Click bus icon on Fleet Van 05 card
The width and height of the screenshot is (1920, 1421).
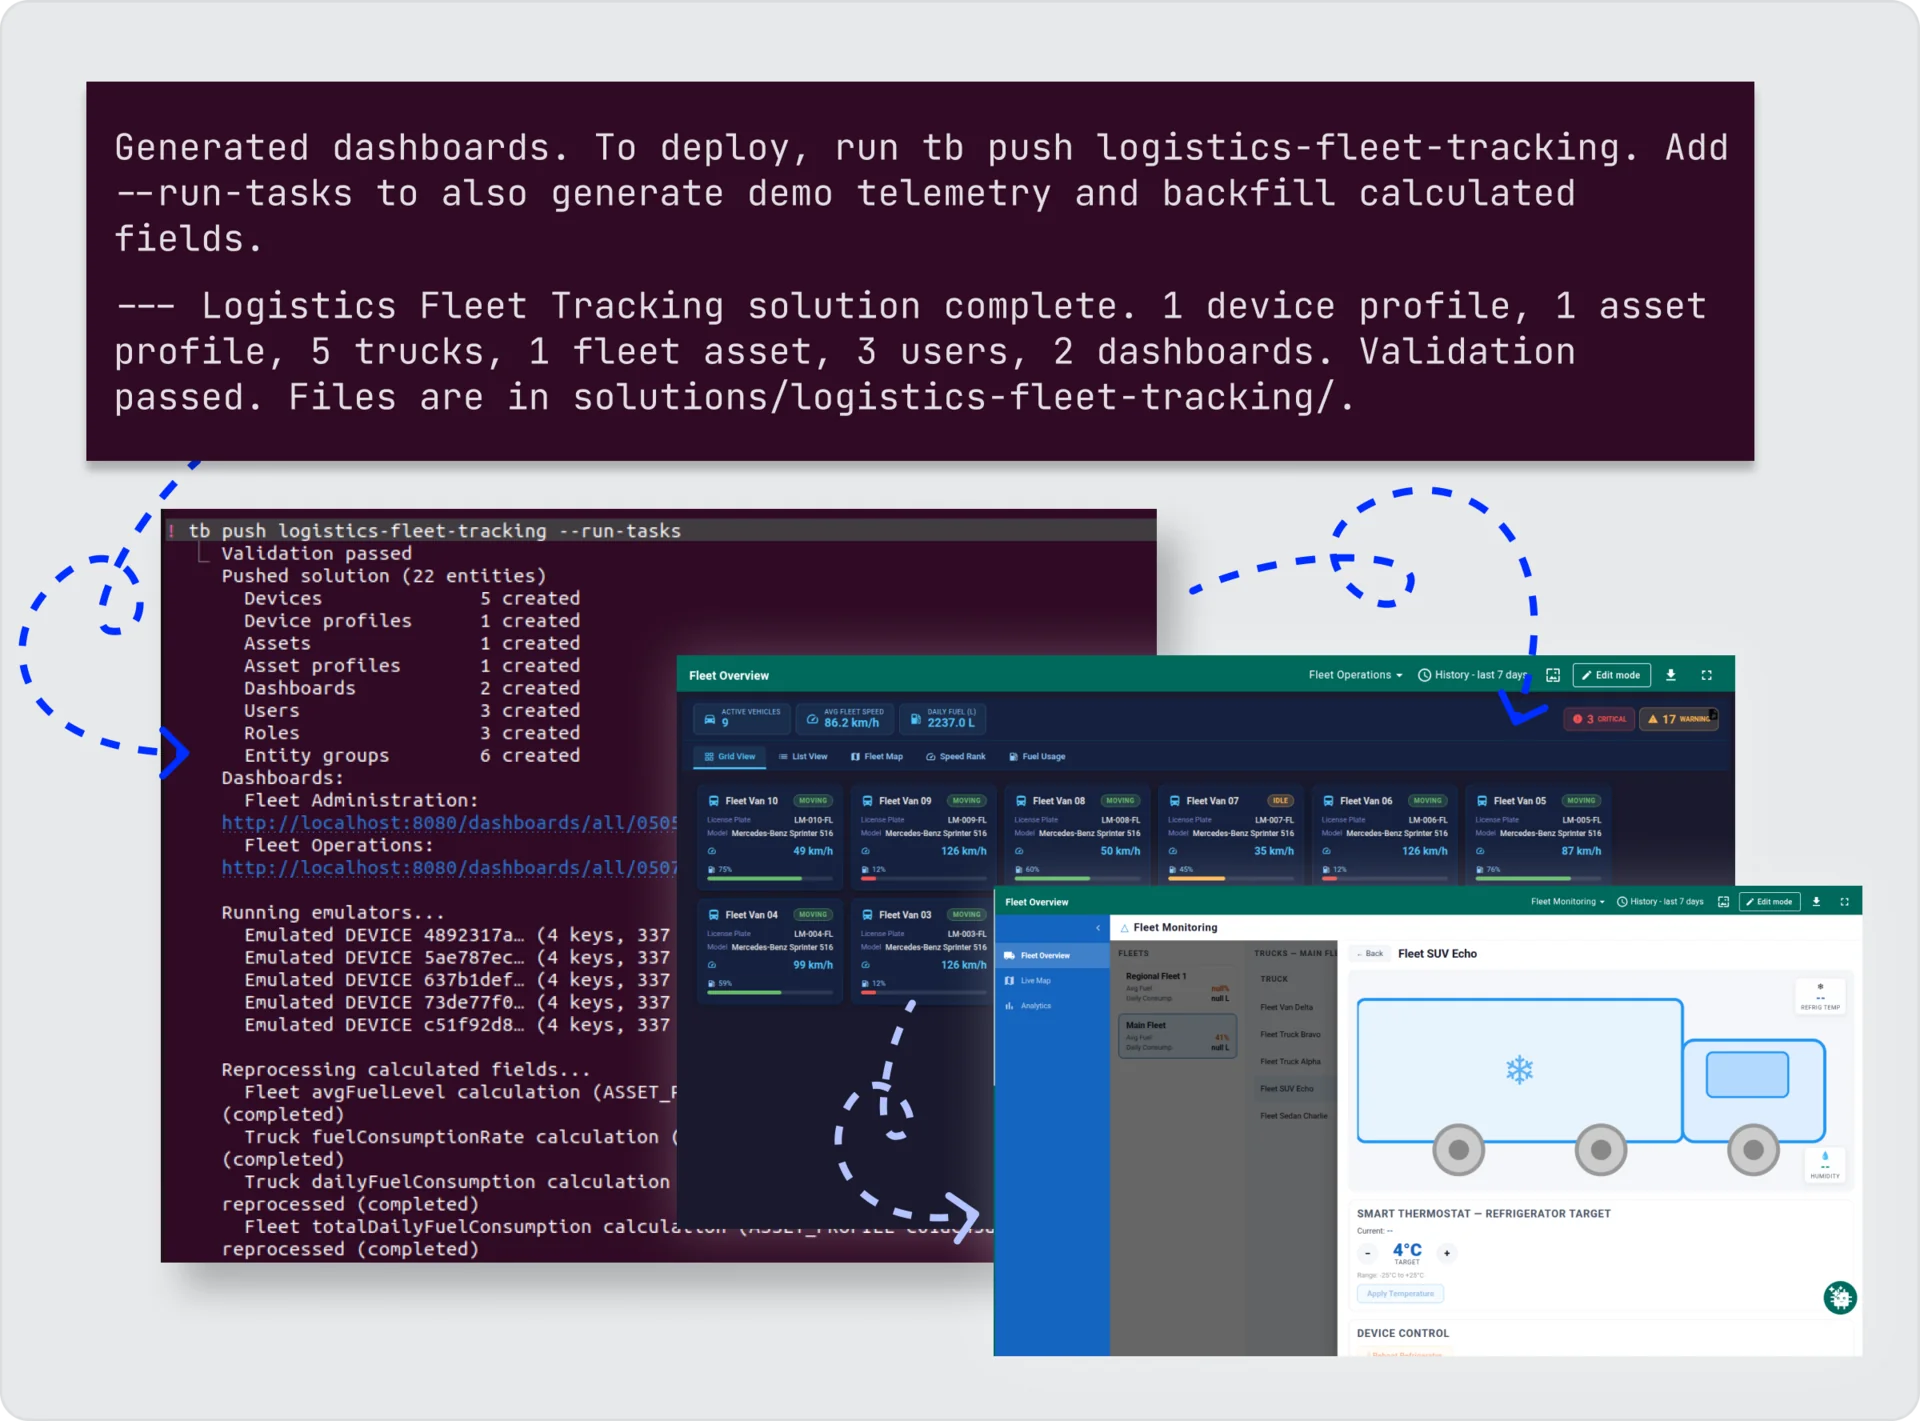(x=1482, y=801)
